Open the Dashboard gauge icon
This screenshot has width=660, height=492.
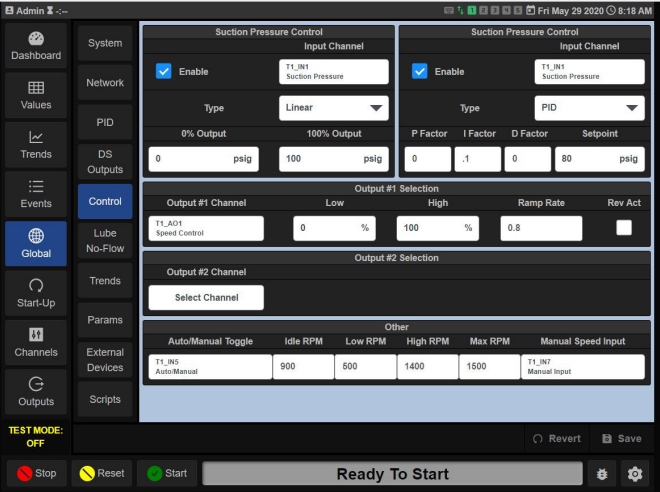point(36,39)
